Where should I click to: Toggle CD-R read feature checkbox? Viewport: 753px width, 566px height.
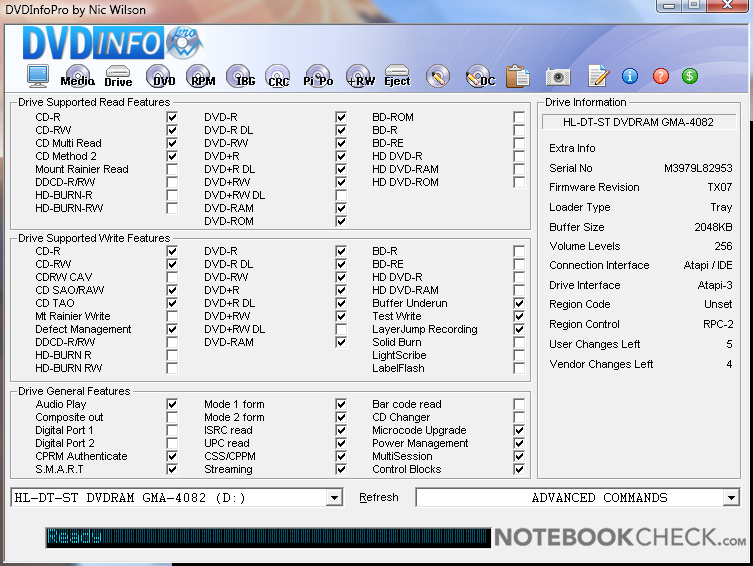[x=172, y=117]
